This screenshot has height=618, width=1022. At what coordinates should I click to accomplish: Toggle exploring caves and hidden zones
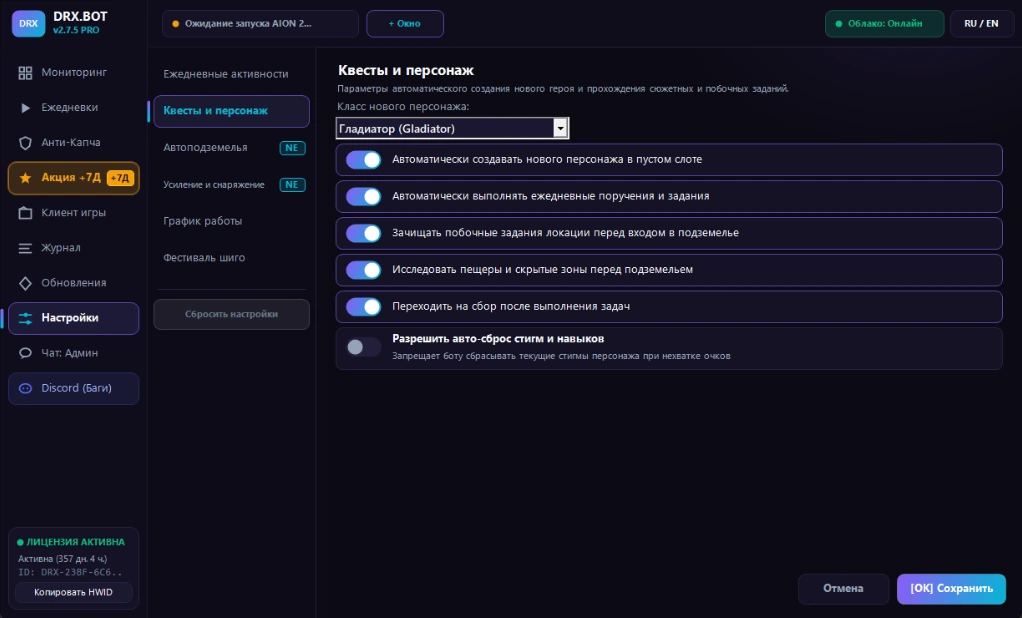click(363, 270)
